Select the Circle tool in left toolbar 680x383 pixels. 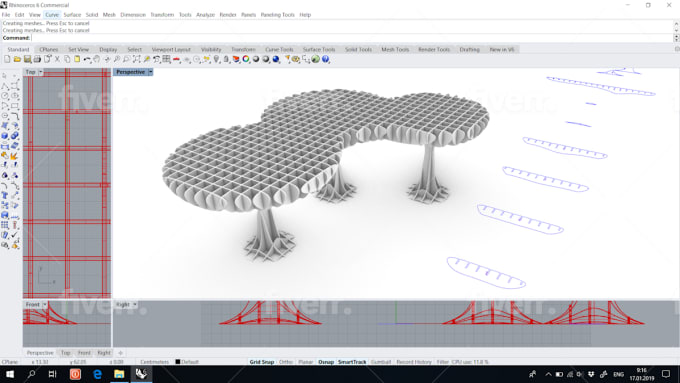point(5,96)
